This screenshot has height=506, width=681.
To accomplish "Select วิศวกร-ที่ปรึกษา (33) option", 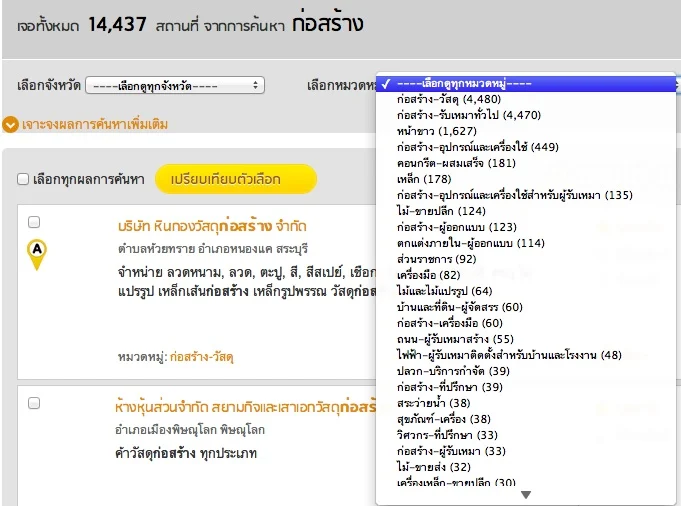I will click(526, 435).
